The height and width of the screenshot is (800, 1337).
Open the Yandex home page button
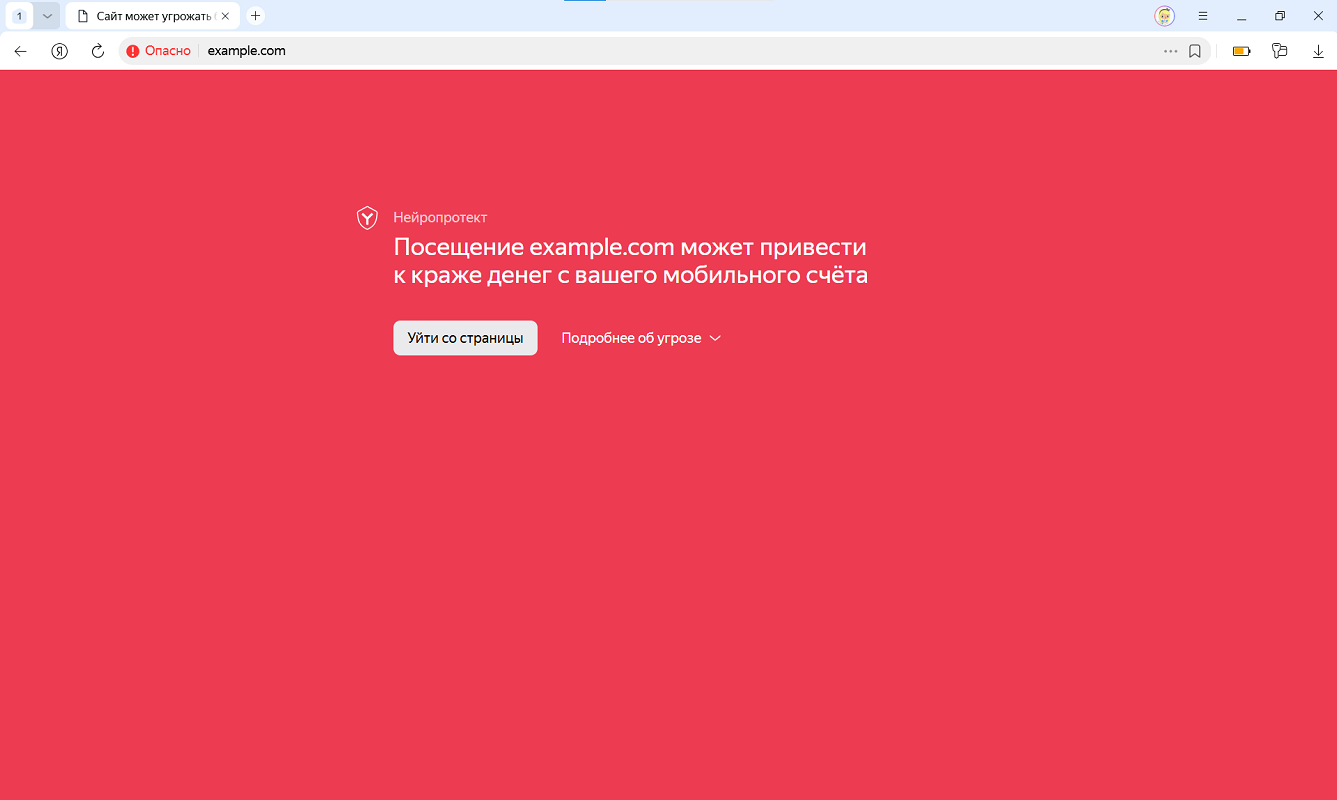click(59, 51)
